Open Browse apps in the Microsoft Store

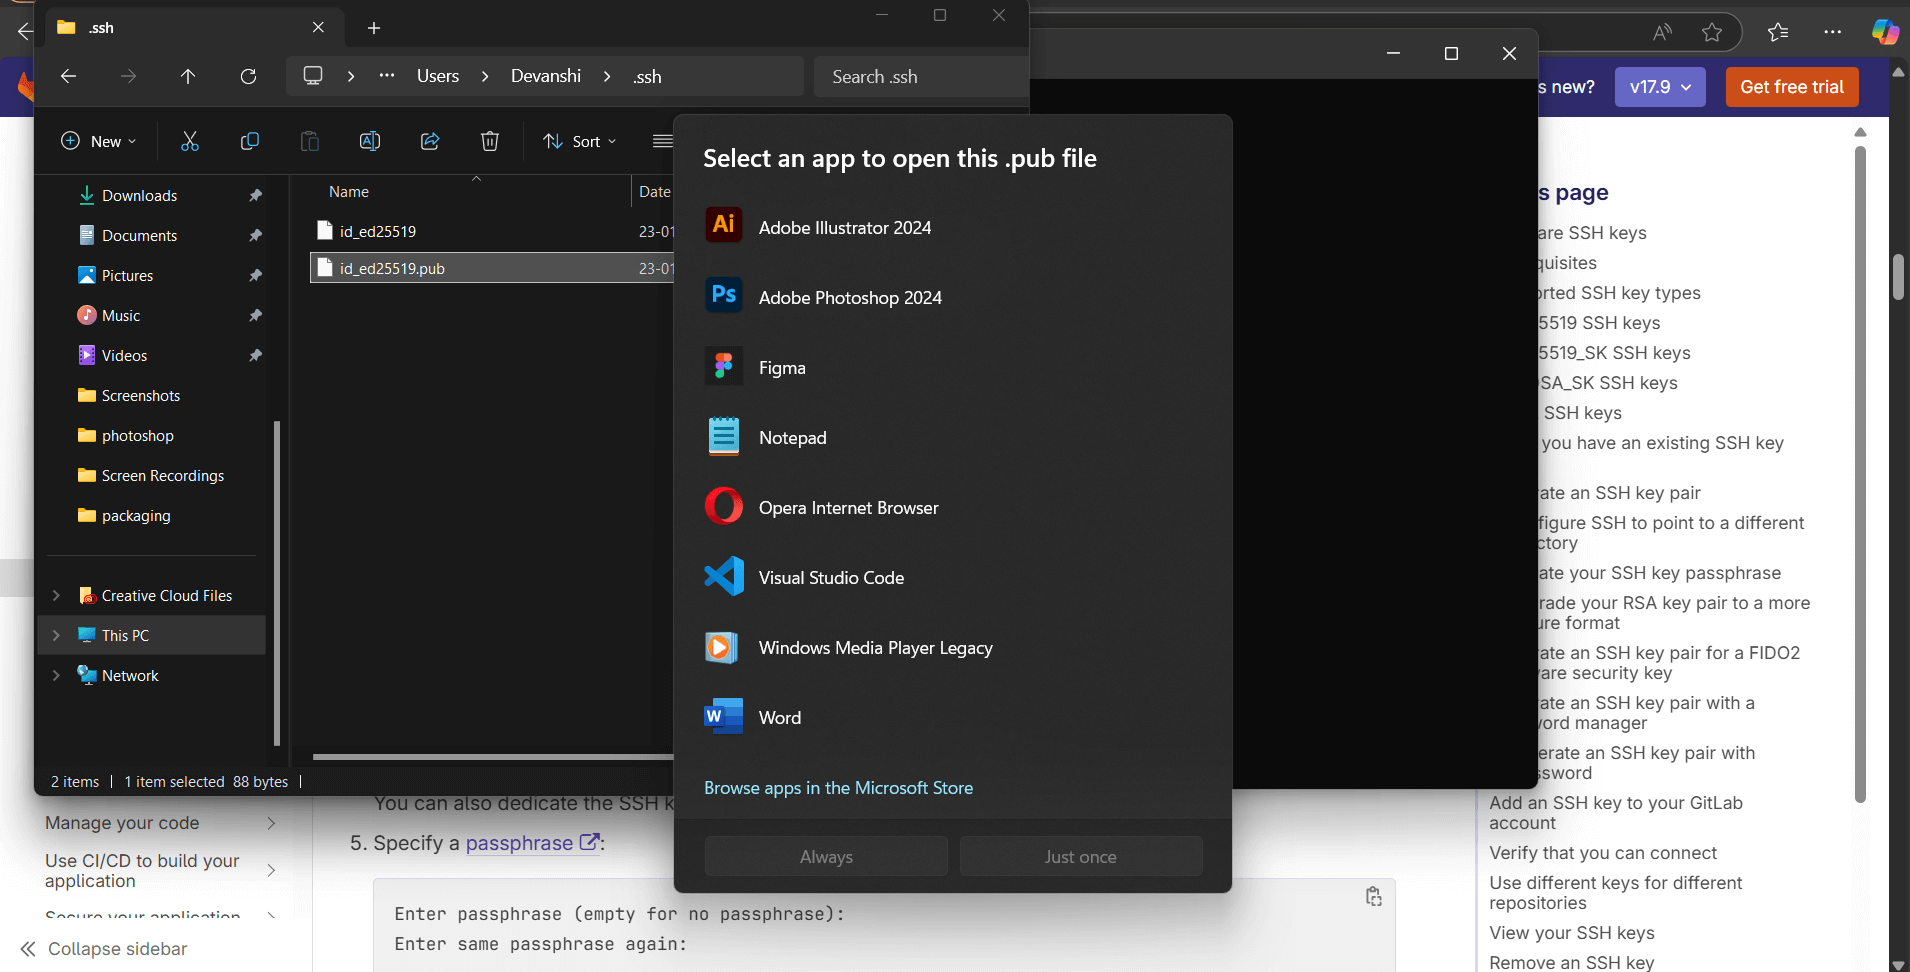point(838,788)
